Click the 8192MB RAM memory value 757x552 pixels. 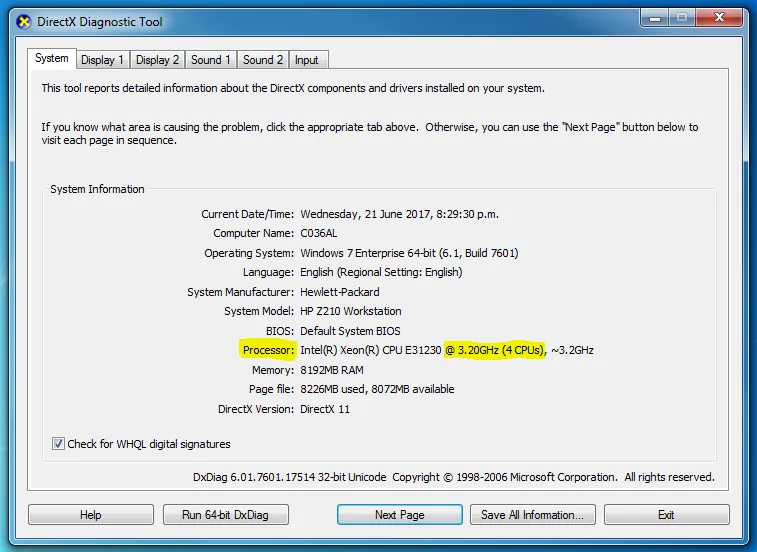tap(332, 370)
